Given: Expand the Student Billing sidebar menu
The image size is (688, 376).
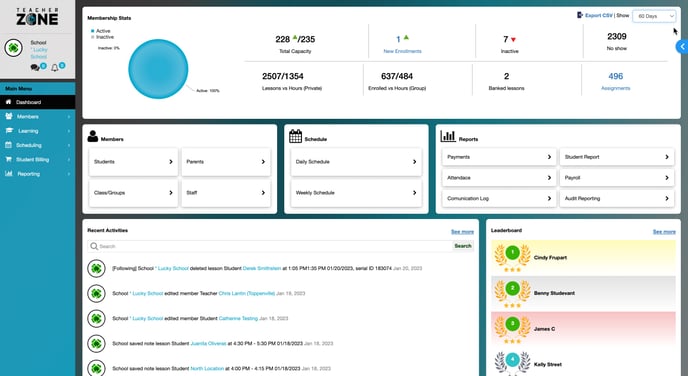Looking at the screenshot, I should 38,160.
